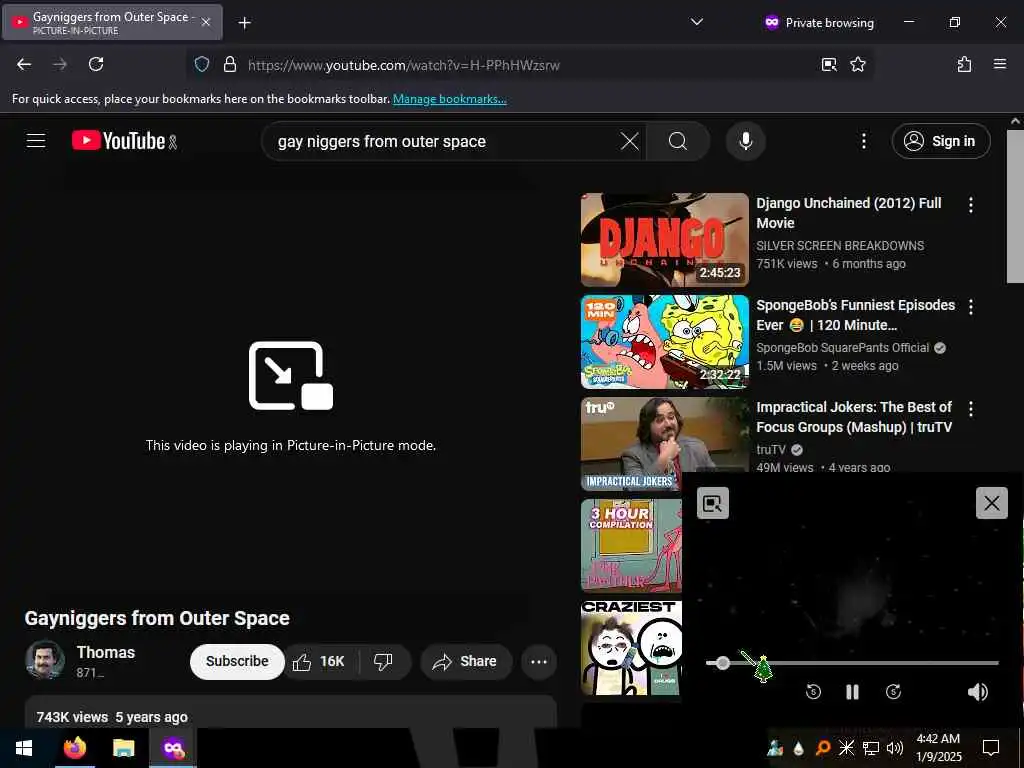Start voice search with the microphone icon
Image resolution: width=1024 pixels, height=768 pixels.
[745, 141]
